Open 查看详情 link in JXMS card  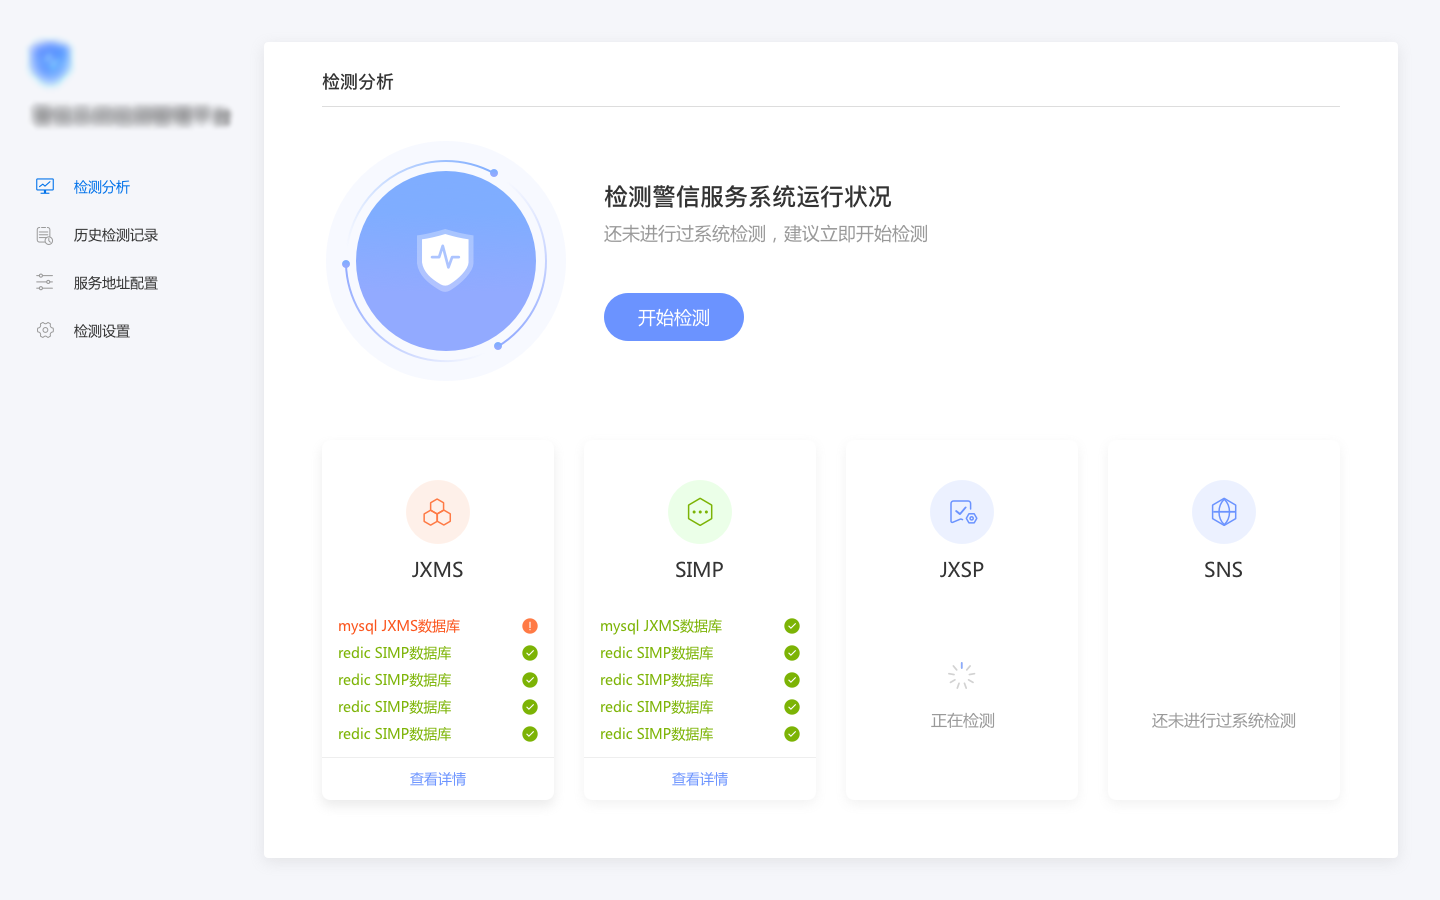click(x=438, y=779)
